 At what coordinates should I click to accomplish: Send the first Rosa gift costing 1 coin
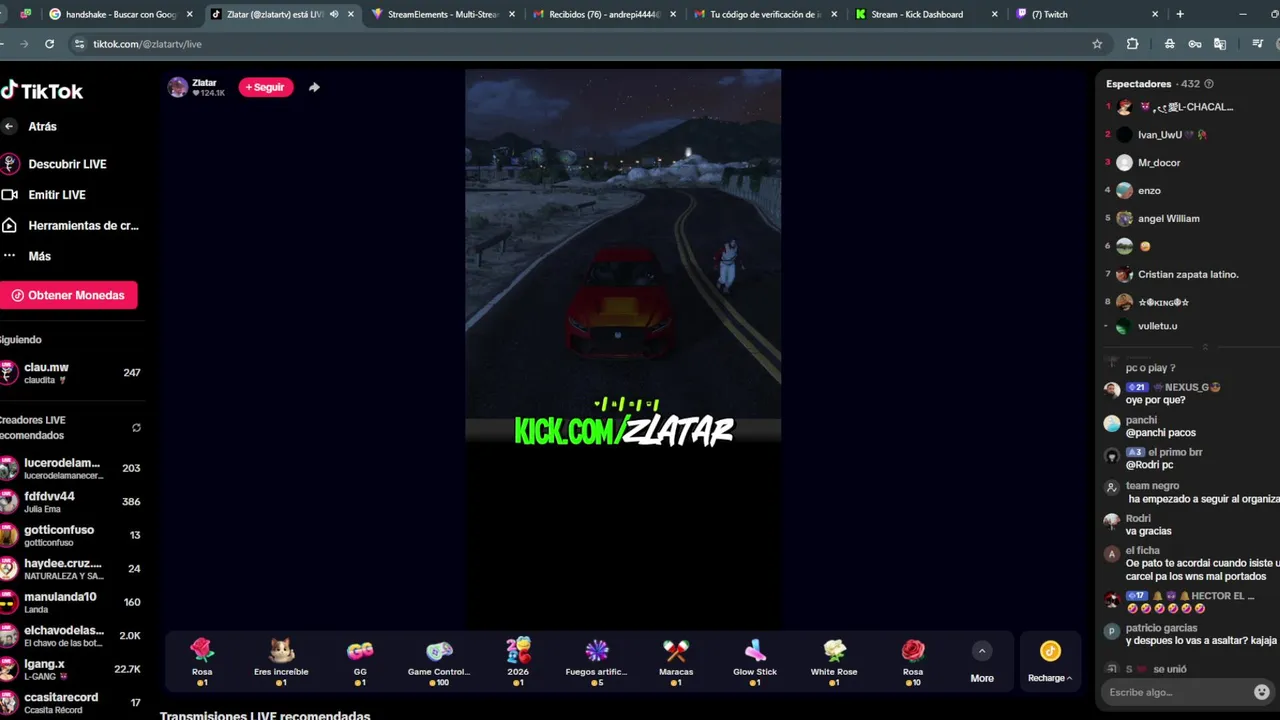(202, 662)
